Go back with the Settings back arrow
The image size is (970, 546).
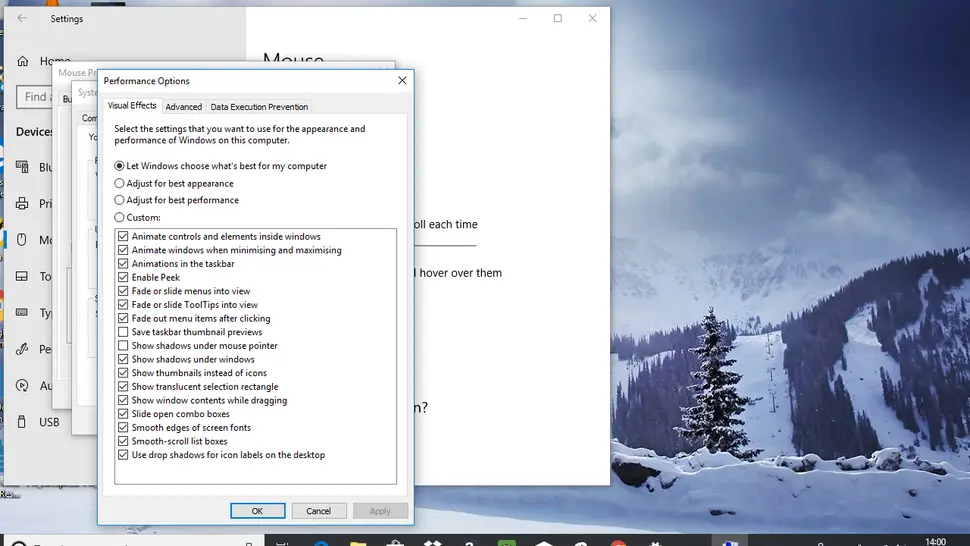[22, 18]
